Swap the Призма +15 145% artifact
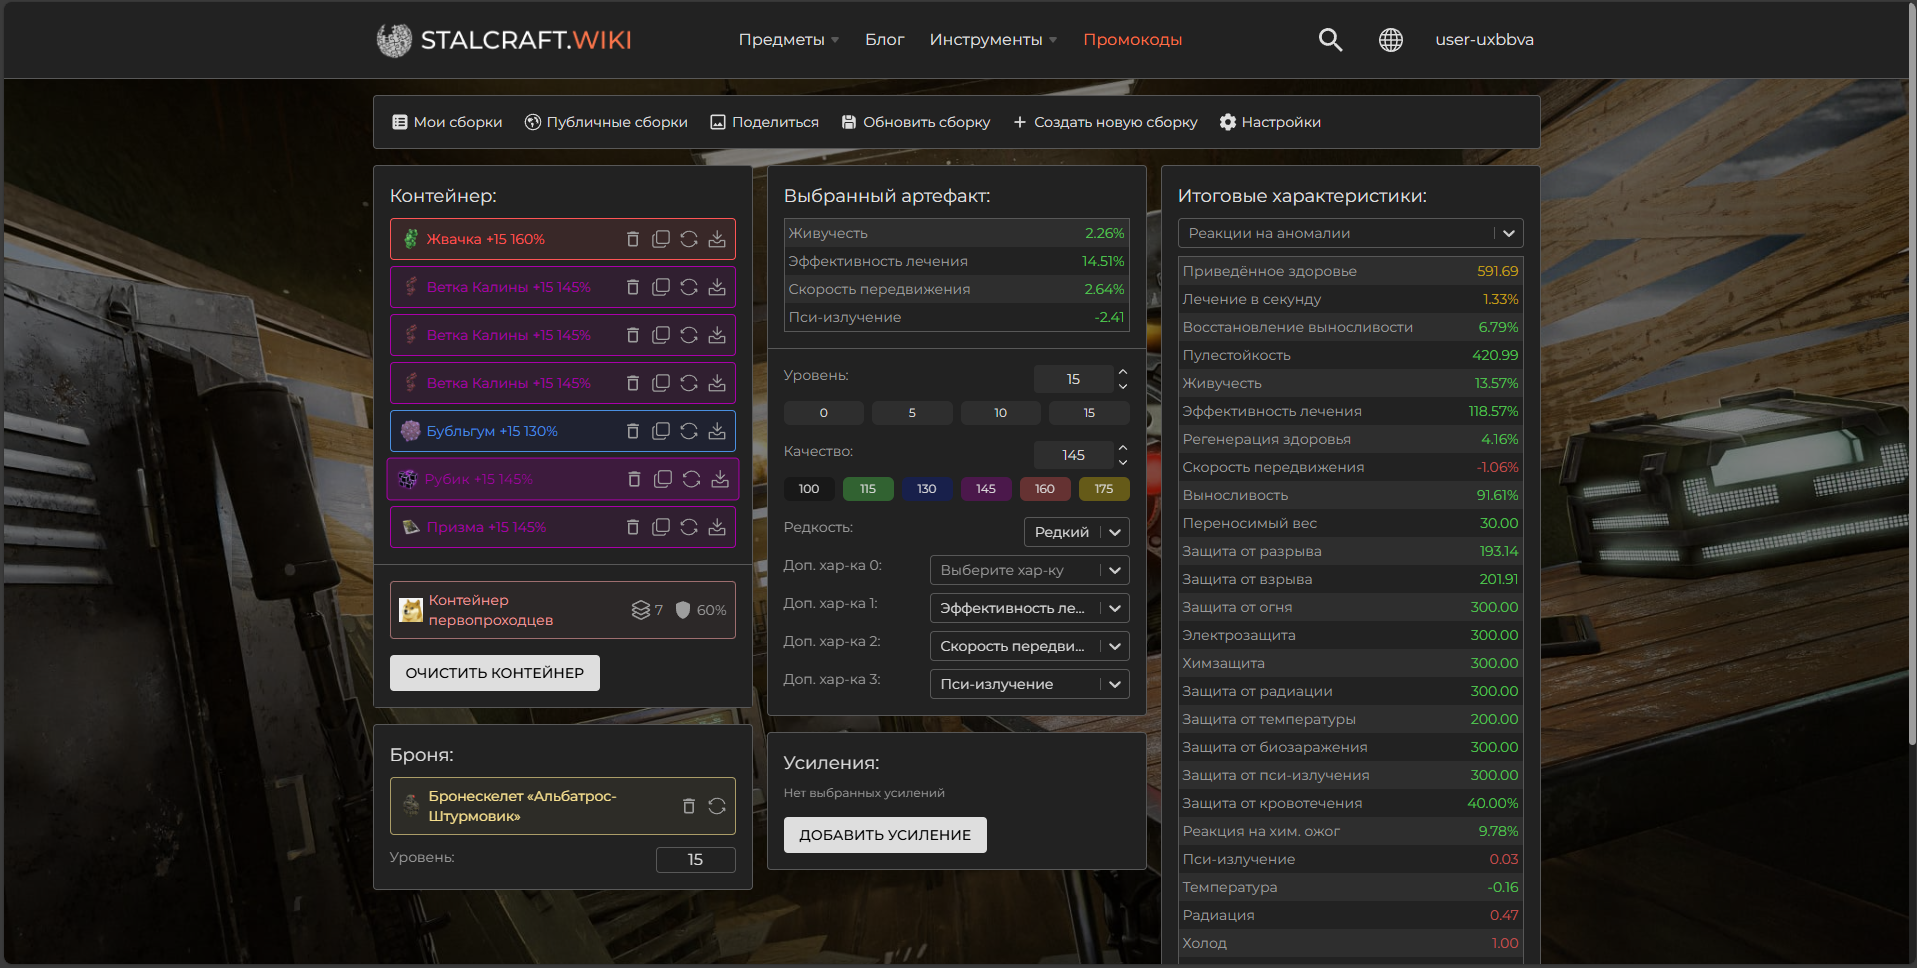1917x968 pixels. click(689, 527)
